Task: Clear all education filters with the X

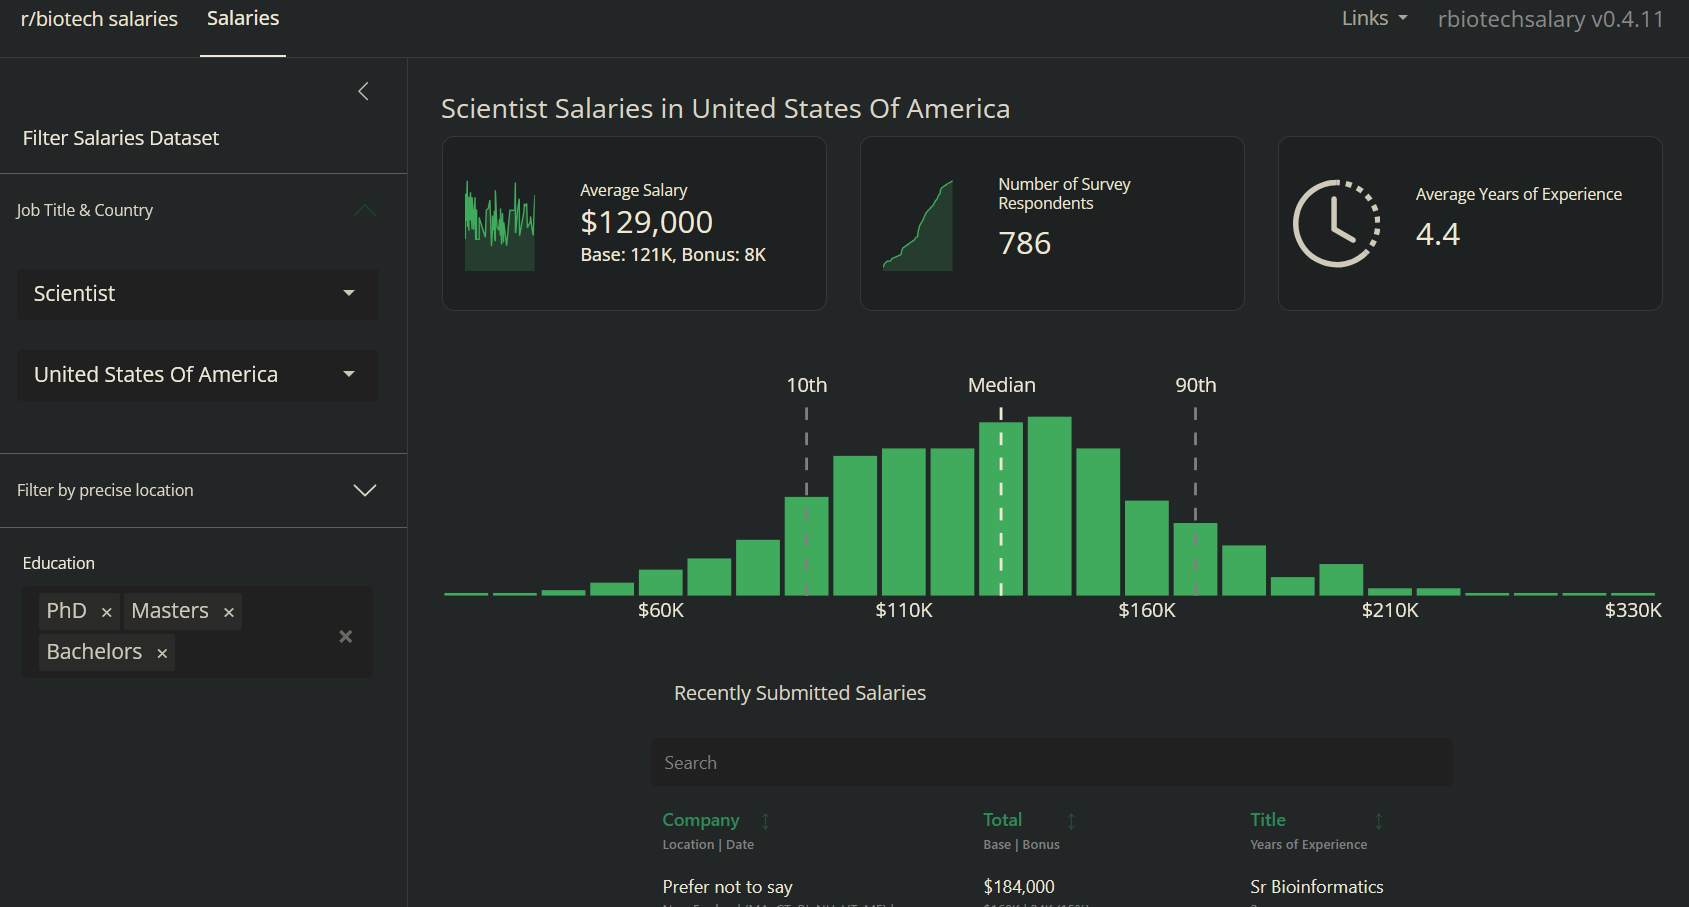Action: point(346,637)
